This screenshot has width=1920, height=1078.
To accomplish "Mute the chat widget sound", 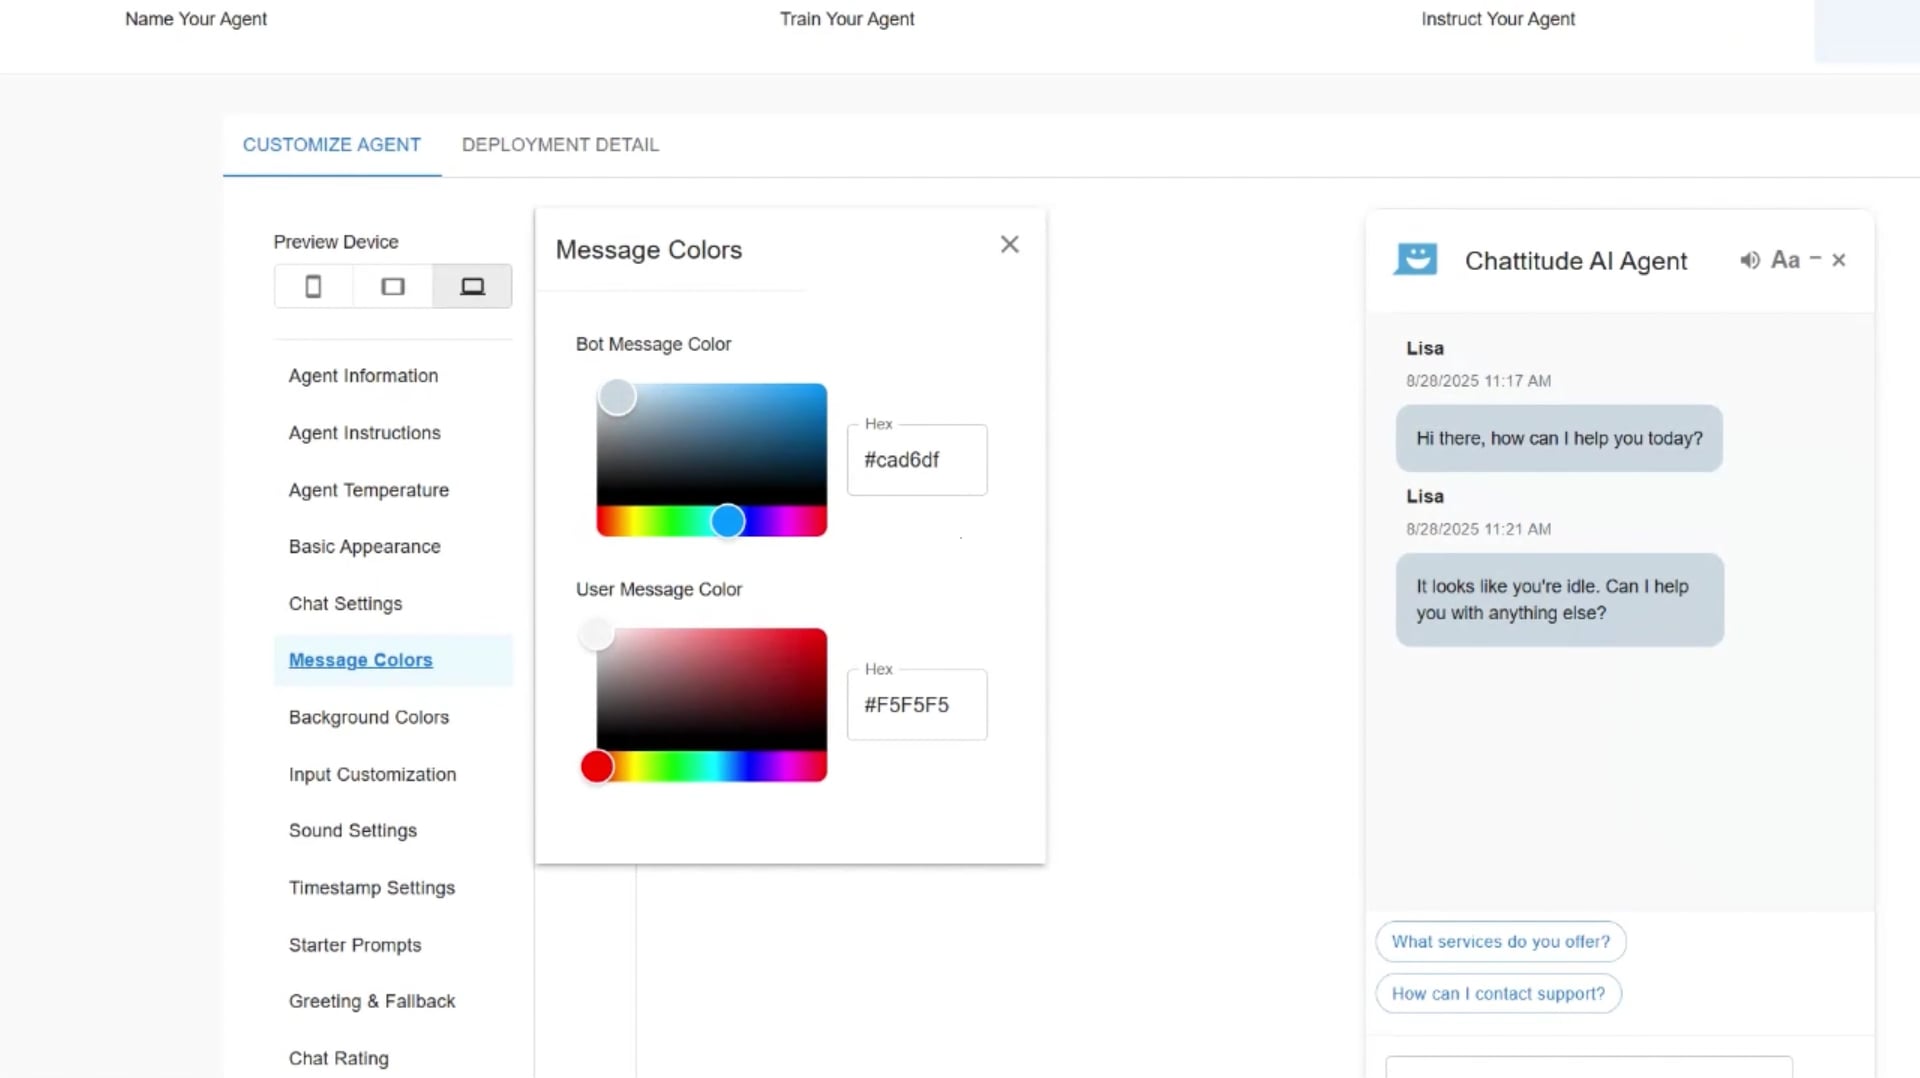I will point(1749,260).
